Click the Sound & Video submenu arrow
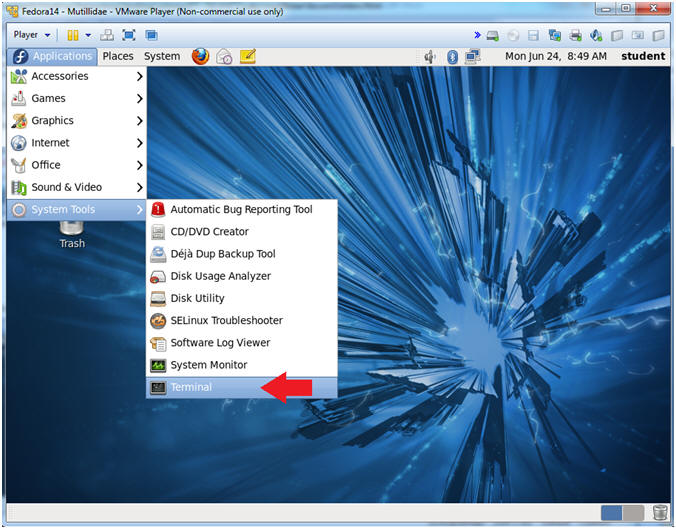Screen dimensions: 676x529 point(139,188)
